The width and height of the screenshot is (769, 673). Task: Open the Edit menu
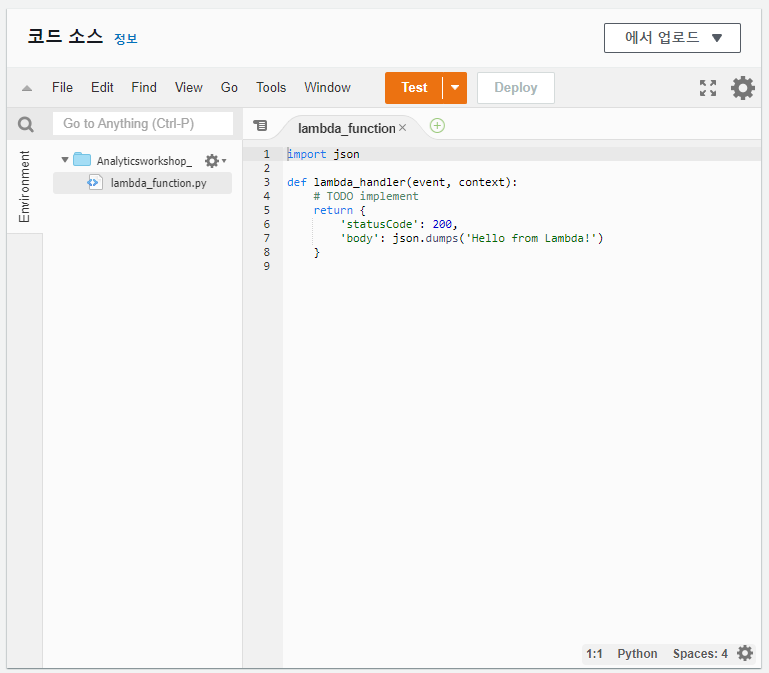(102, 87)
